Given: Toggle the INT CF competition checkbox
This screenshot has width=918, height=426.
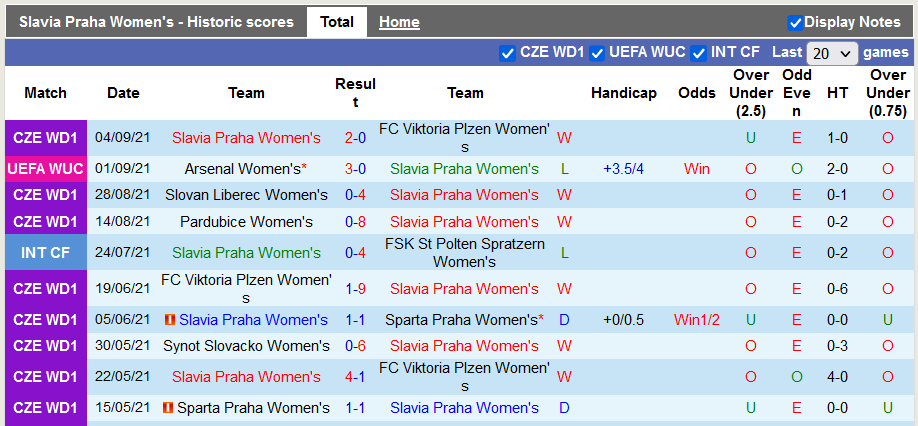Looking at the screenshot, I should pyautogui.click(x=699, y=53).
